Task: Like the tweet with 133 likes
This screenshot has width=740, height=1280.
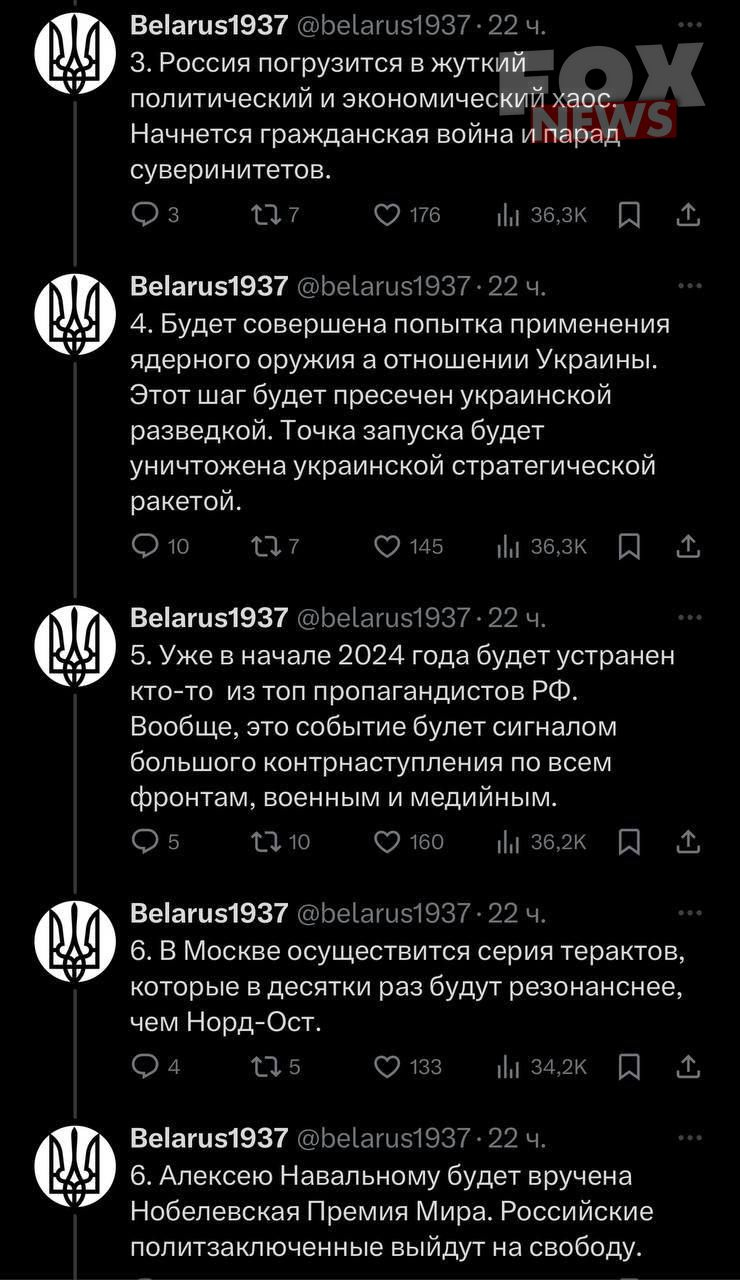Action: (408, 1067)
